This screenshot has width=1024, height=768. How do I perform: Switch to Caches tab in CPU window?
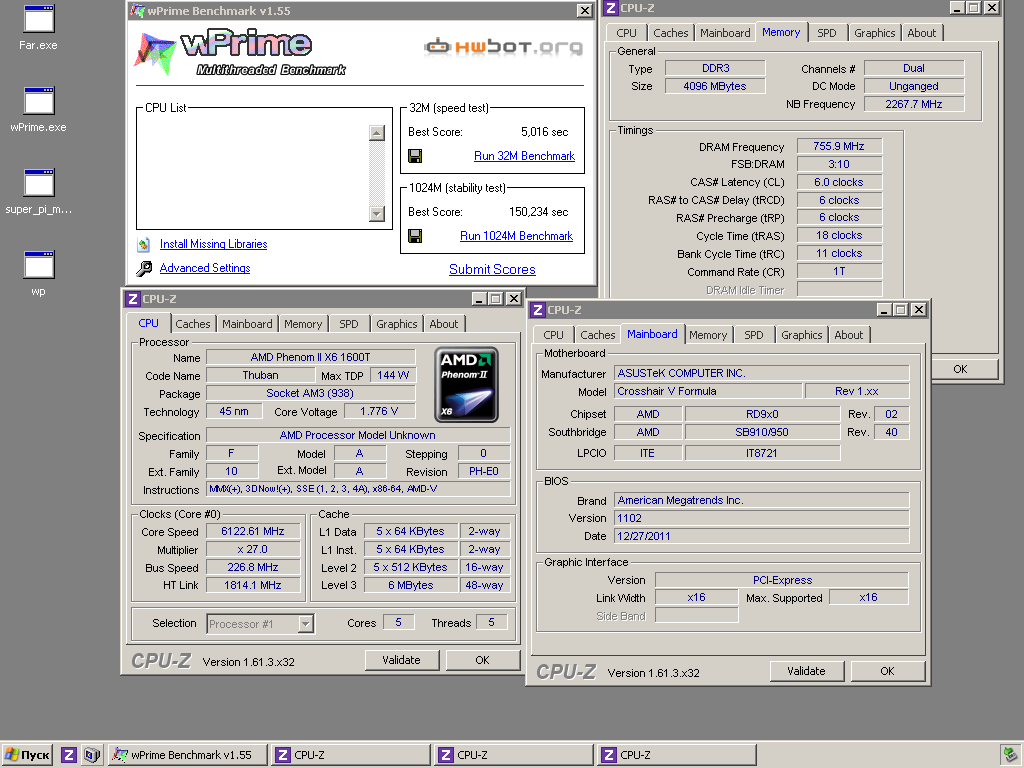(193, 324)
